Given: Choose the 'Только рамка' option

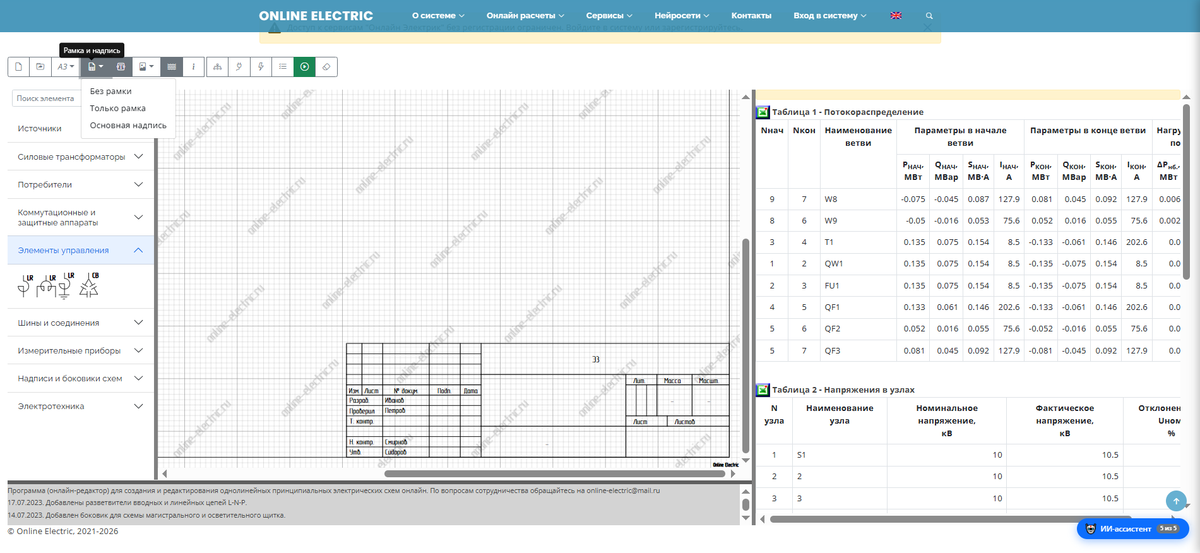Looking at the screenshot, I should 128,108.
